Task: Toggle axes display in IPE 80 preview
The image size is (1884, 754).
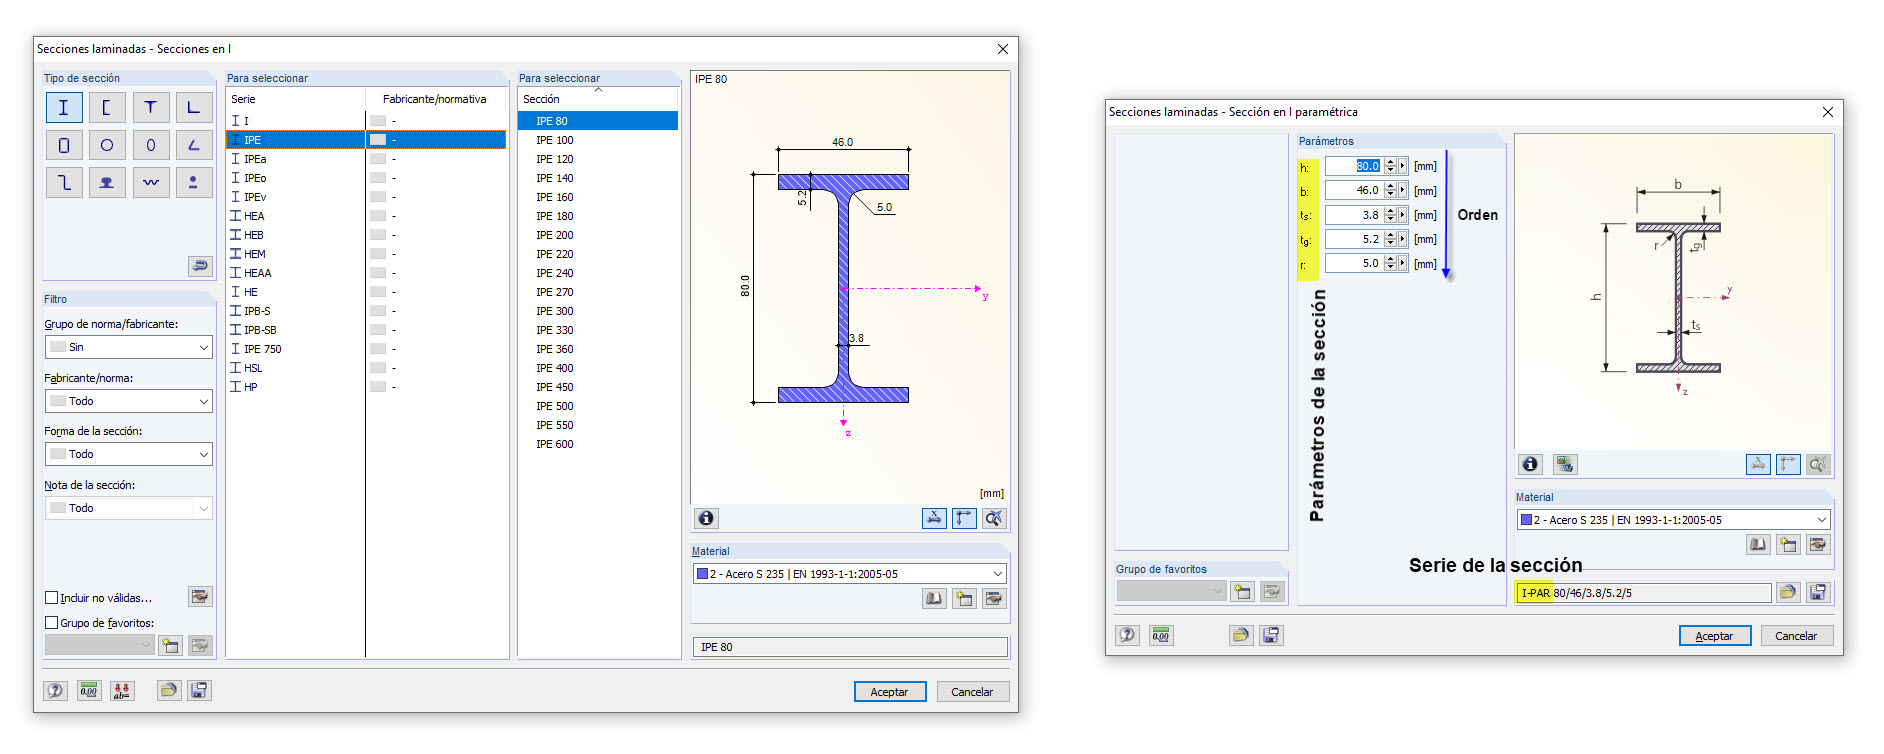Action: pos(964,518)
